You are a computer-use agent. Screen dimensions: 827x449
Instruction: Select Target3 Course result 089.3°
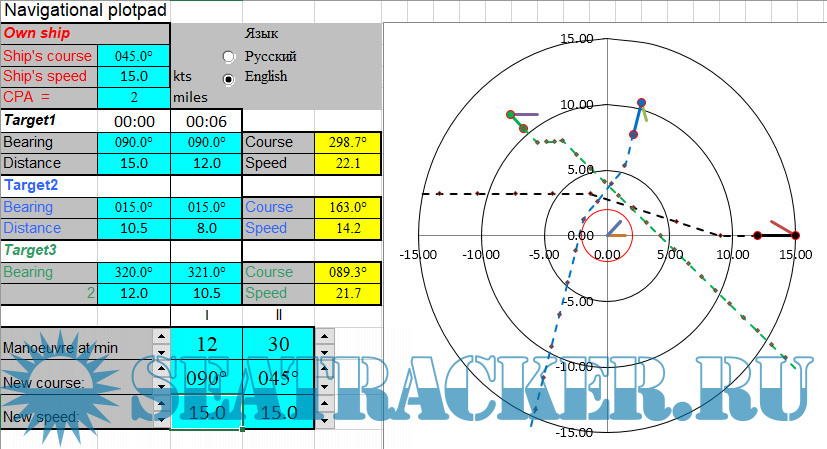click(x=347, y=272)
